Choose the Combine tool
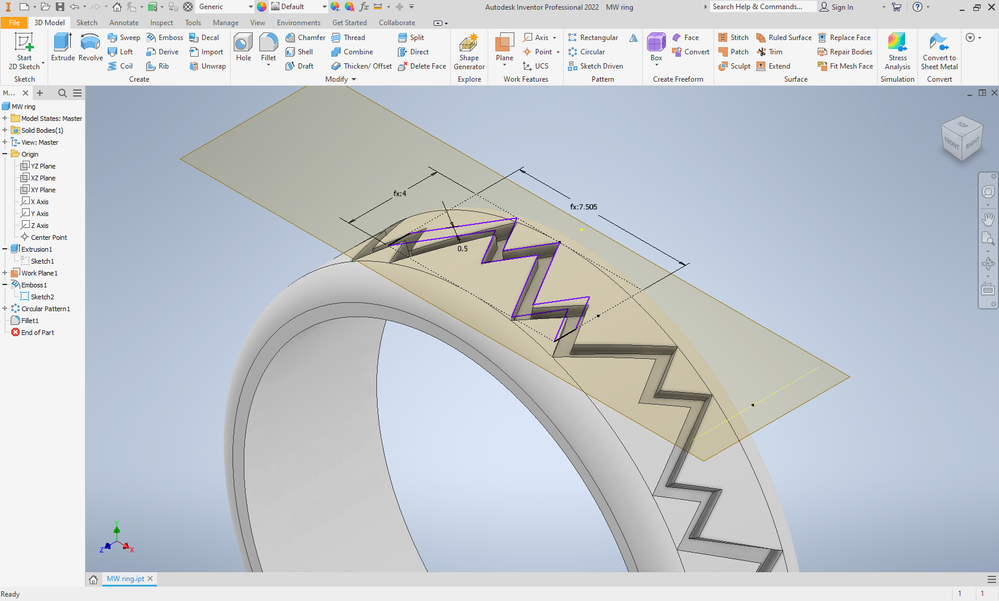Screen dimensions: 999x601 352,52
